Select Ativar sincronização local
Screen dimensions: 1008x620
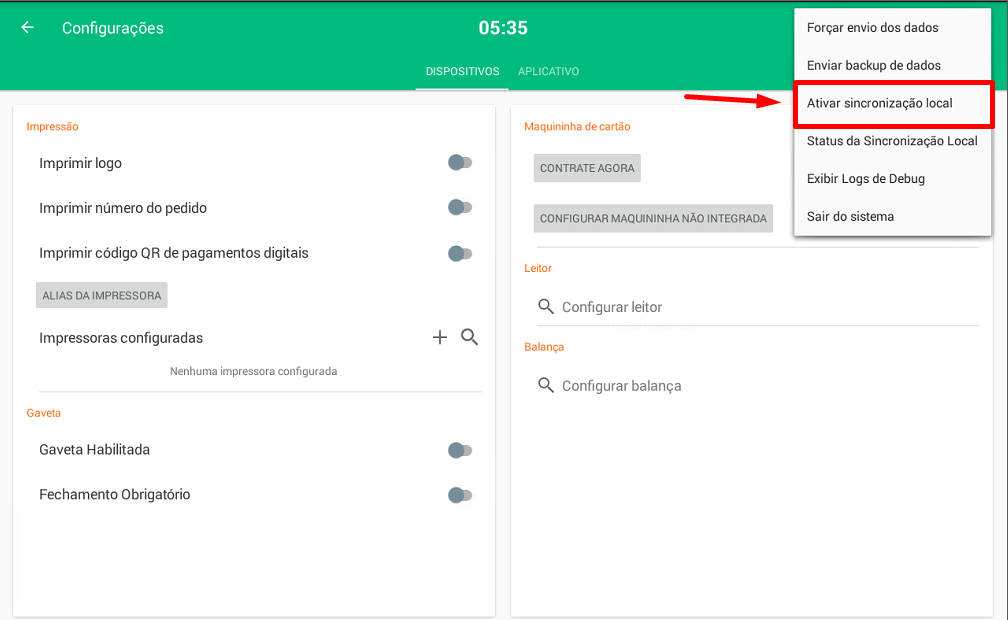(892, 104)
